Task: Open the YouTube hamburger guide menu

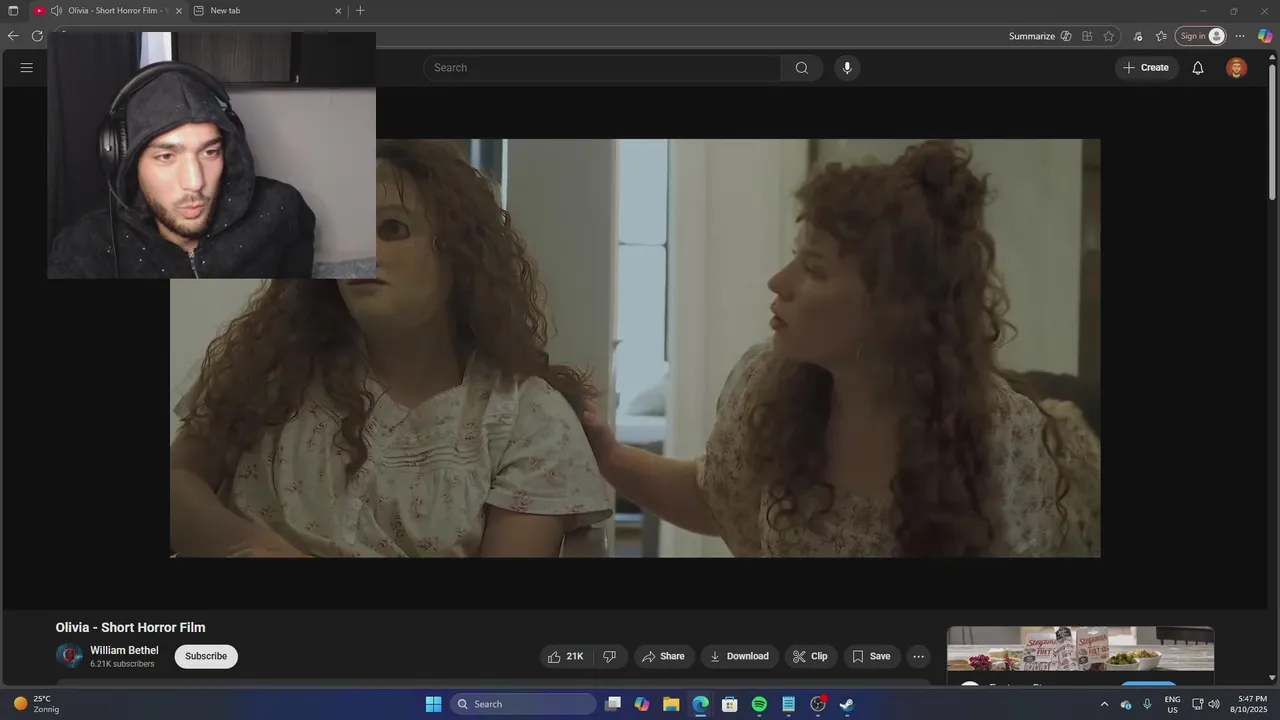Action: (x=27, y=68)
